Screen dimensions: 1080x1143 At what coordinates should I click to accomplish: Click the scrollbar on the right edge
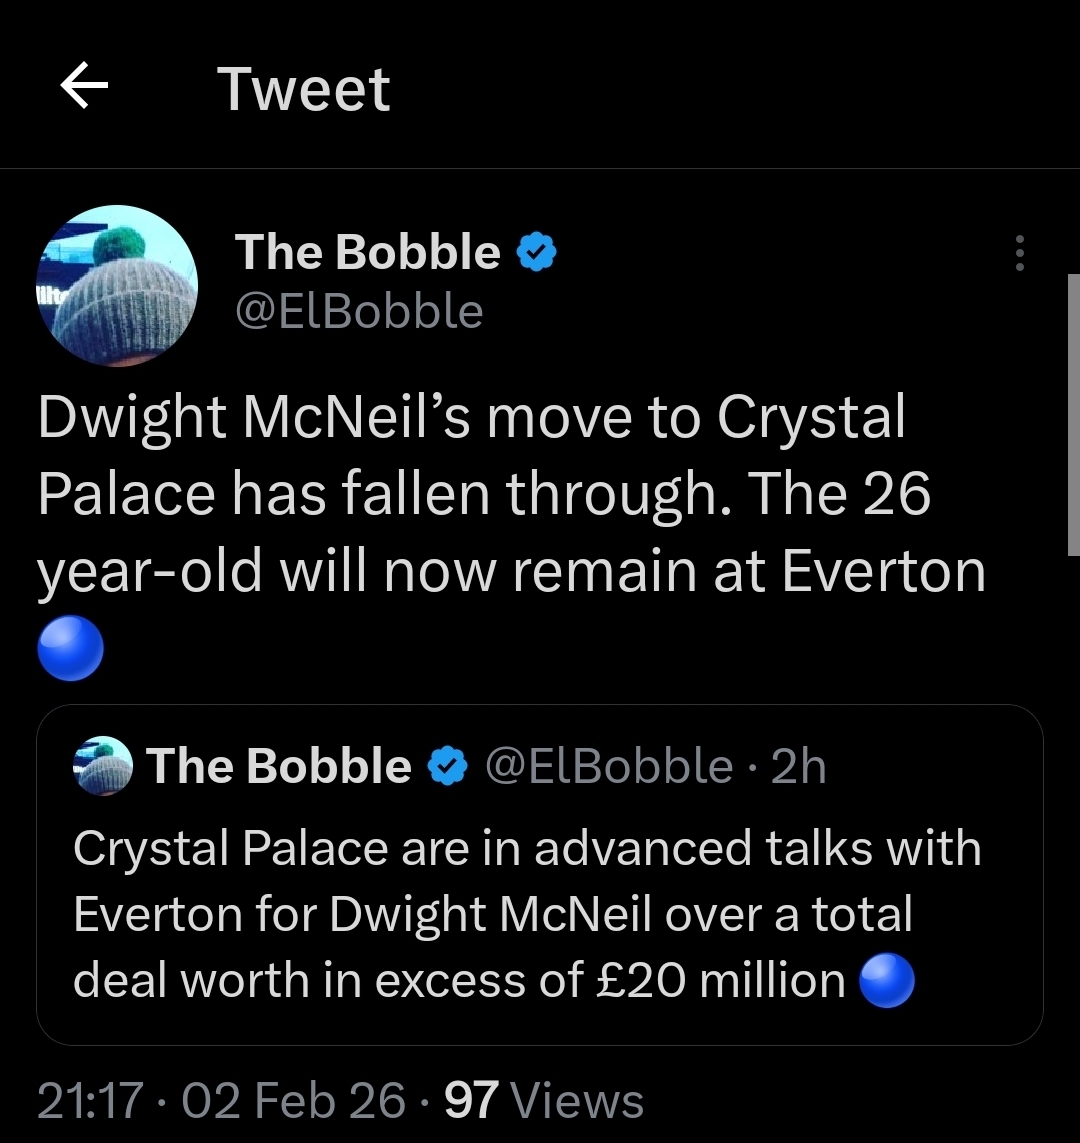(x=1073, y=414)
